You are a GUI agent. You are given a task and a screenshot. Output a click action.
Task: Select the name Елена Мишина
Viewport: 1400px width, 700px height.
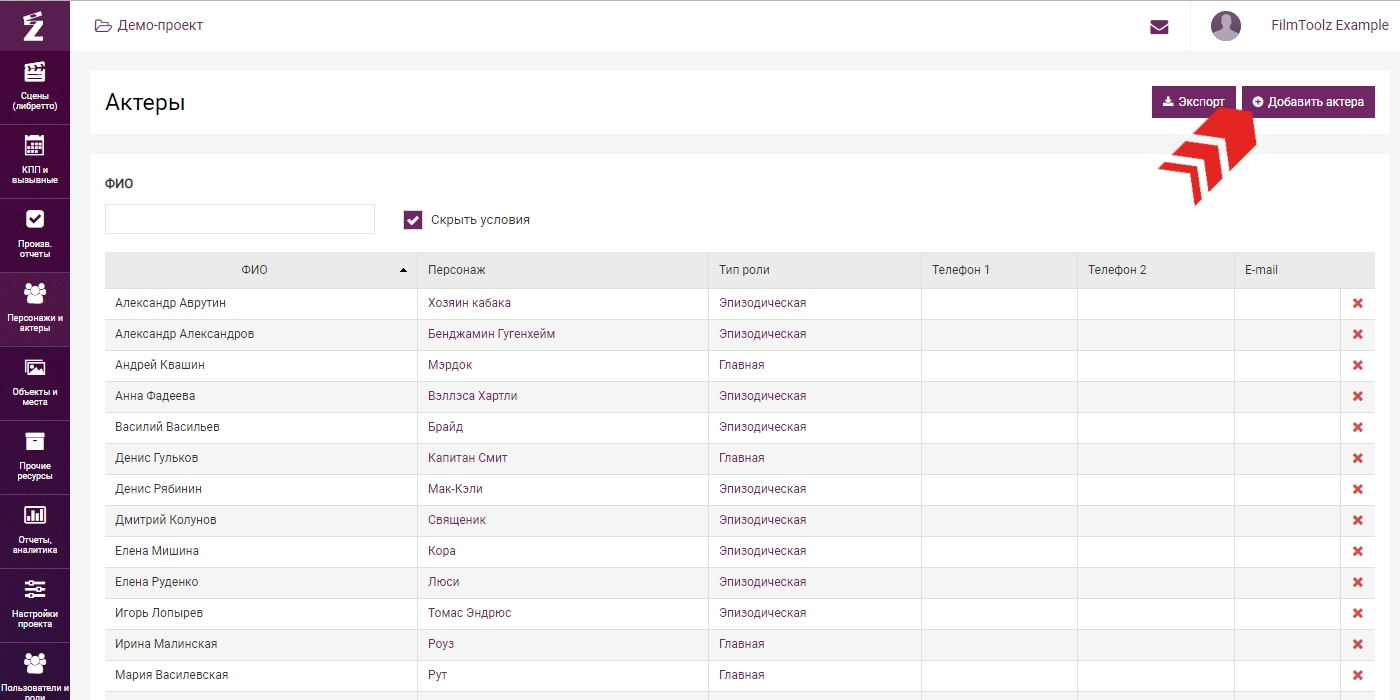pyautogui.click(x=157, y=551)
